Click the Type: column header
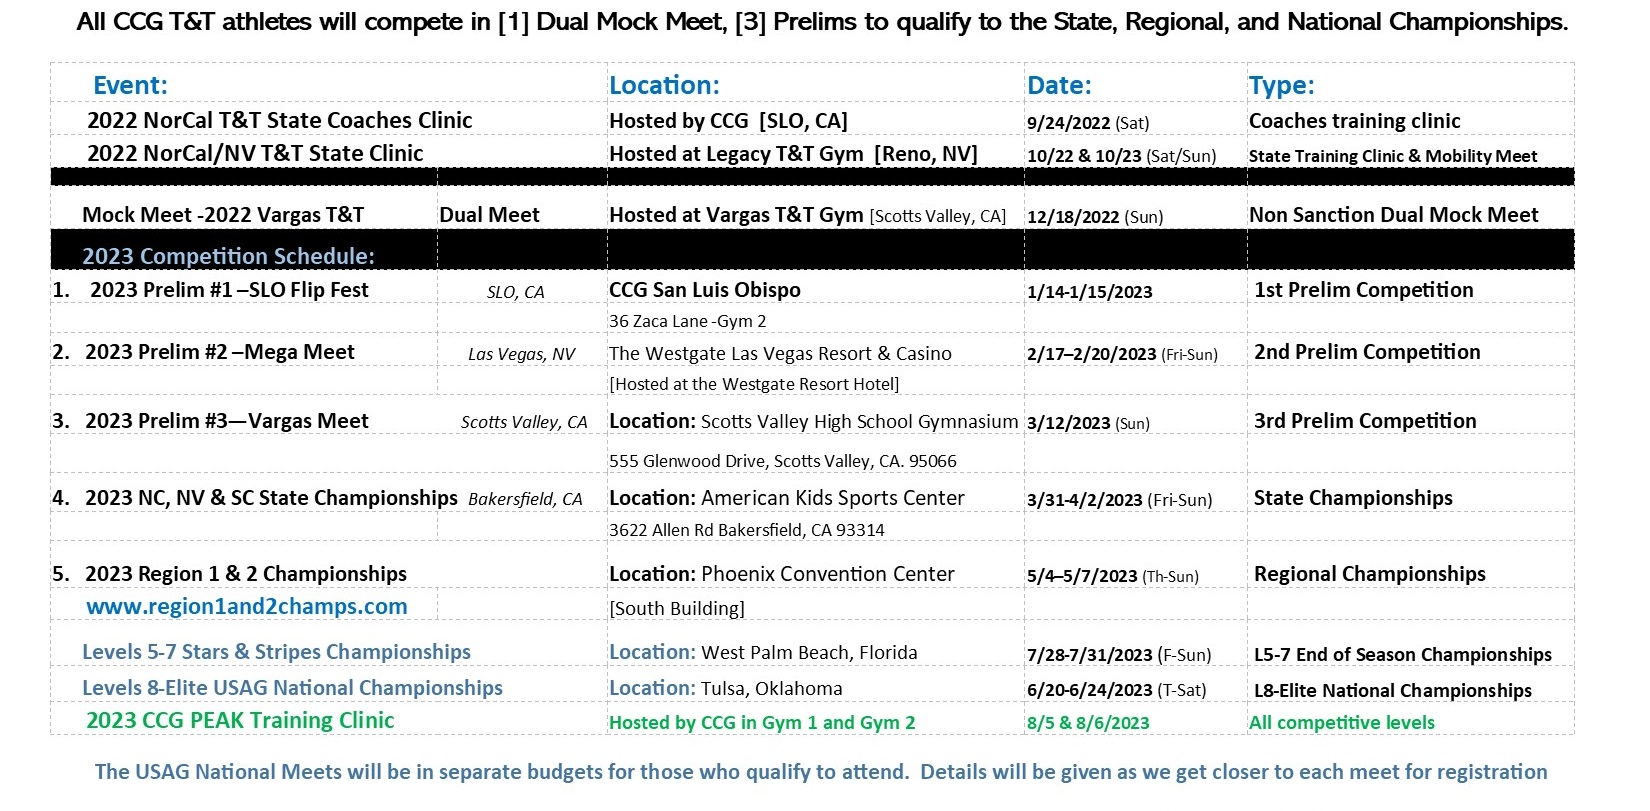This screenshot has height=811, width=1650. (1281, 86)
